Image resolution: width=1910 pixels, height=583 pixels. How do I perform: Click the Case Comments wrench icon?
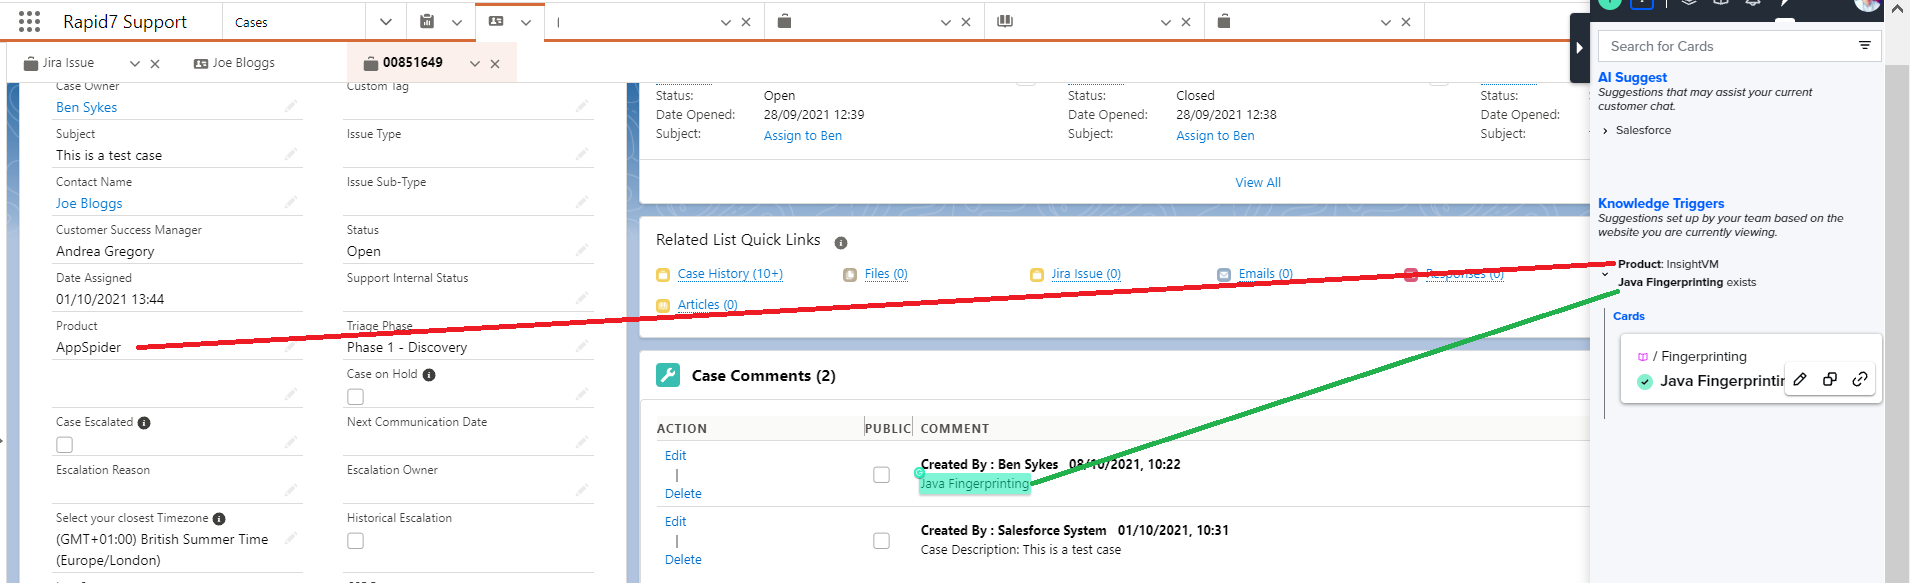tap(668, 375)
